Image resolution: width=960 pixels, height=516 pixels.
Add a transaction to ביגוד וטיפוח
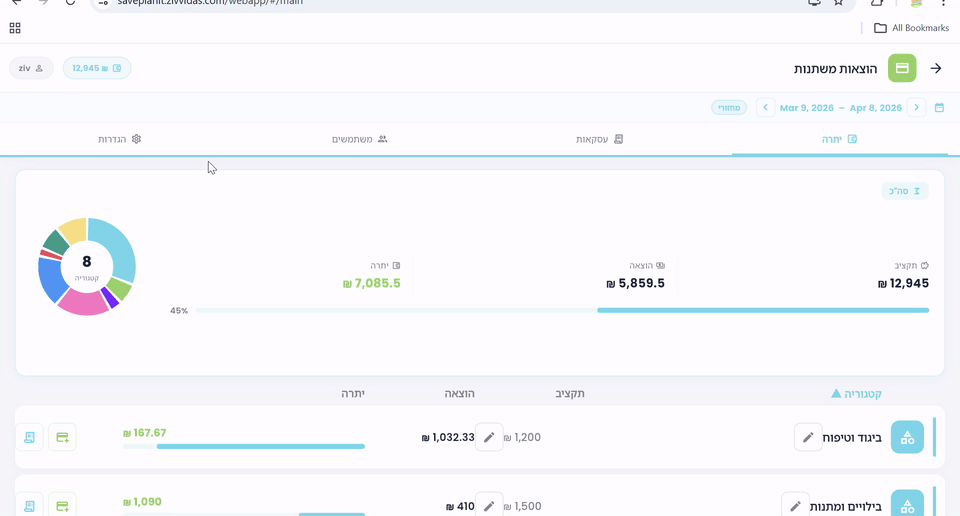62,437
